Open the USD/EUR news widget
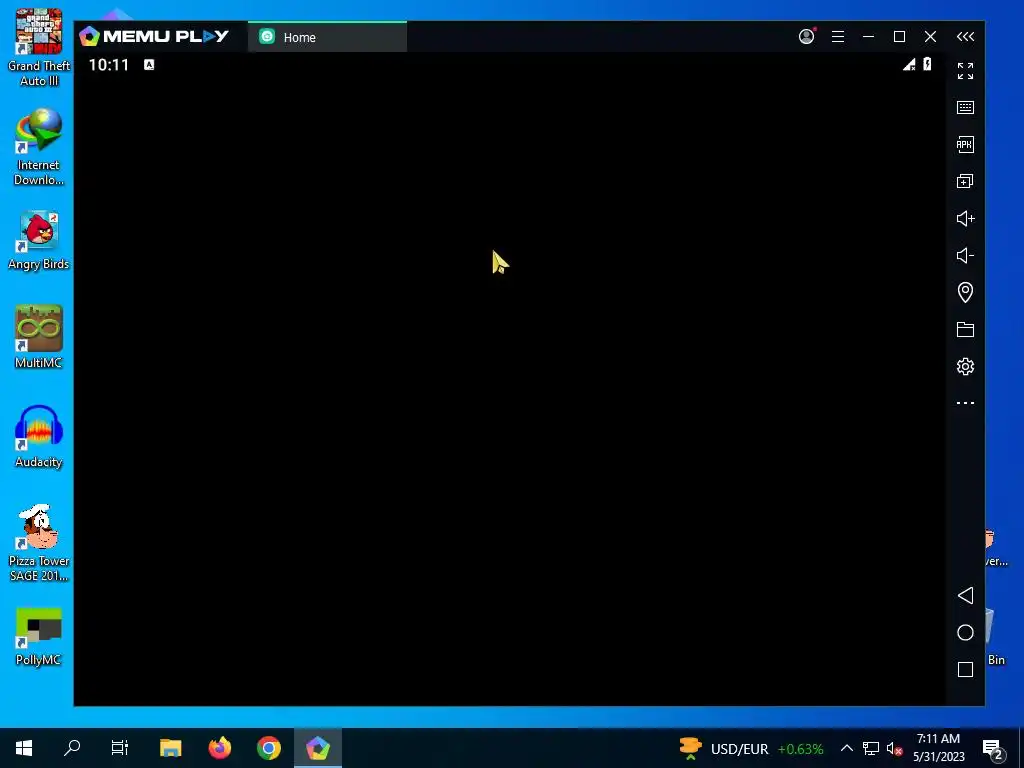Screen dimensions: 1024x768 coord(751,748)
